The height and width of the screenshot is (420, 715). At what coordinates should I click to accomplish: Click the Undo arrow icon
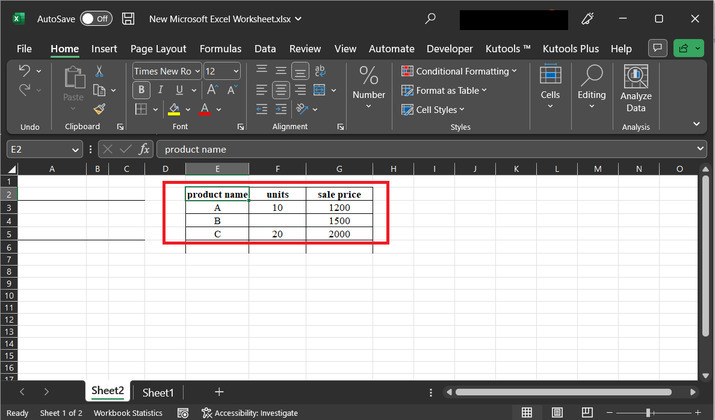click(25, 71)
